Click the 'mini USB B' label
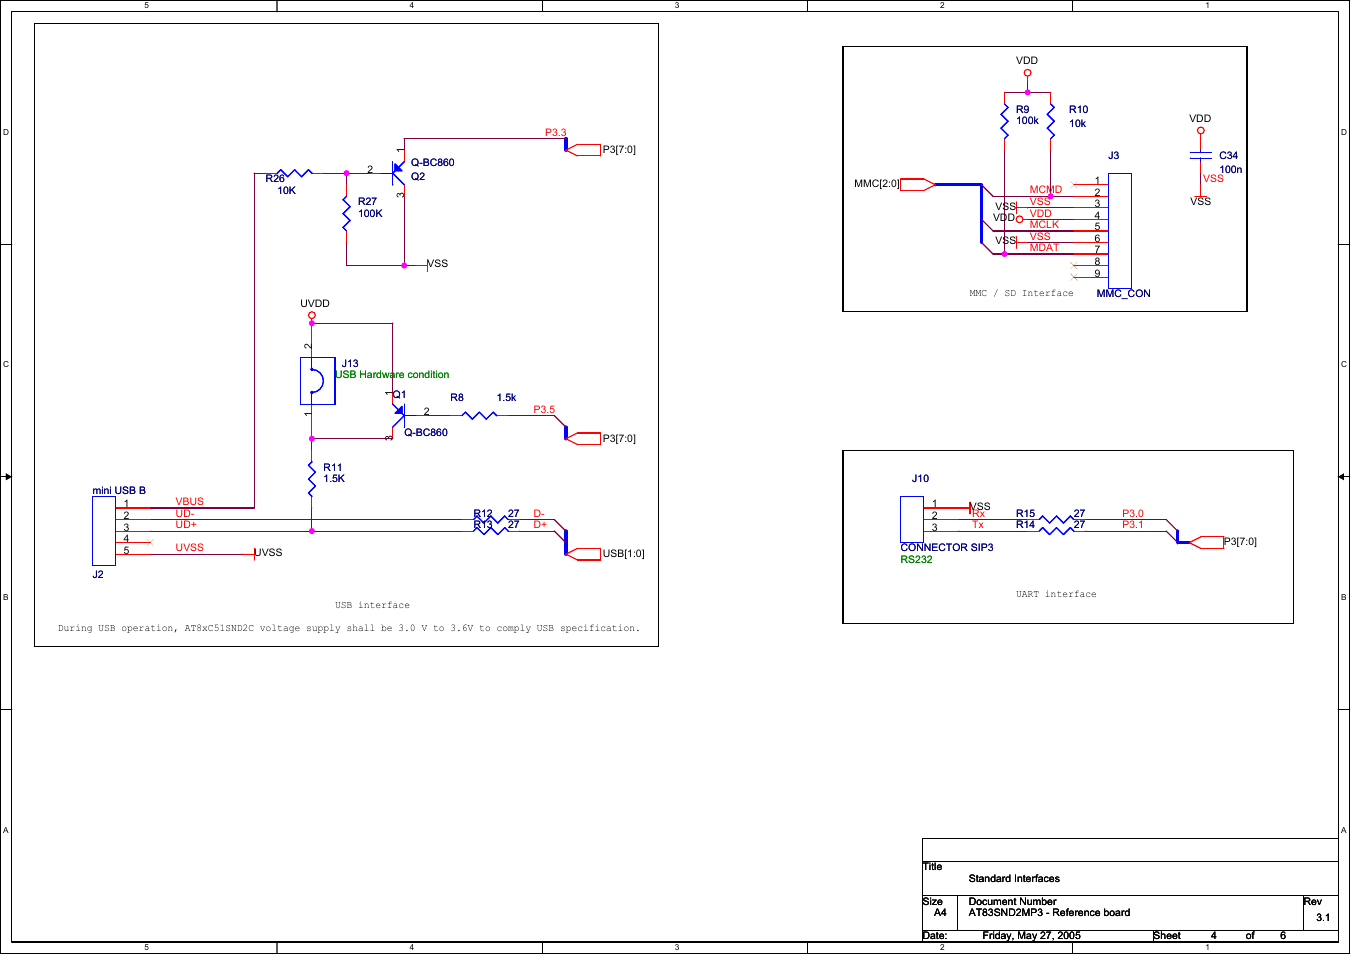Image resolution: width=1351 pixels, height=954 pixels. (119, 491)
